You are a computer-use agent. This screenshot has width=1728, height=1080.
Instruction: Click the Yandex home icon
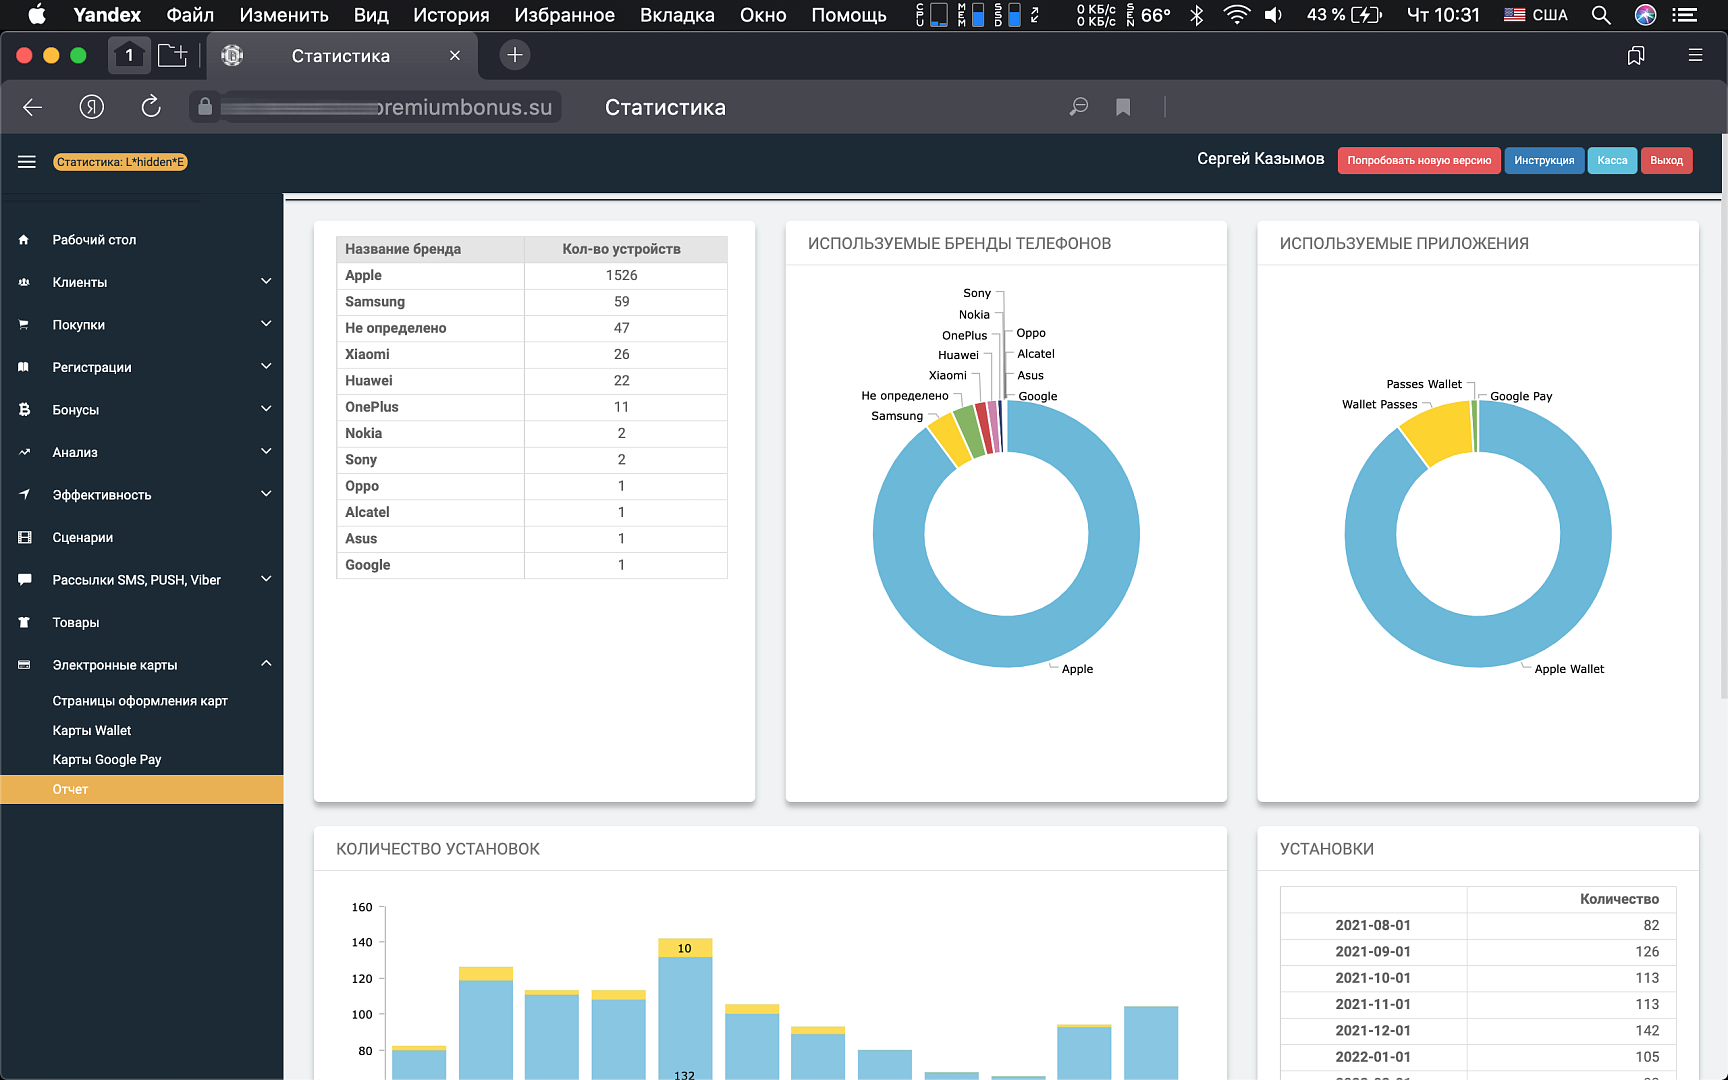[x=92, y=107]
